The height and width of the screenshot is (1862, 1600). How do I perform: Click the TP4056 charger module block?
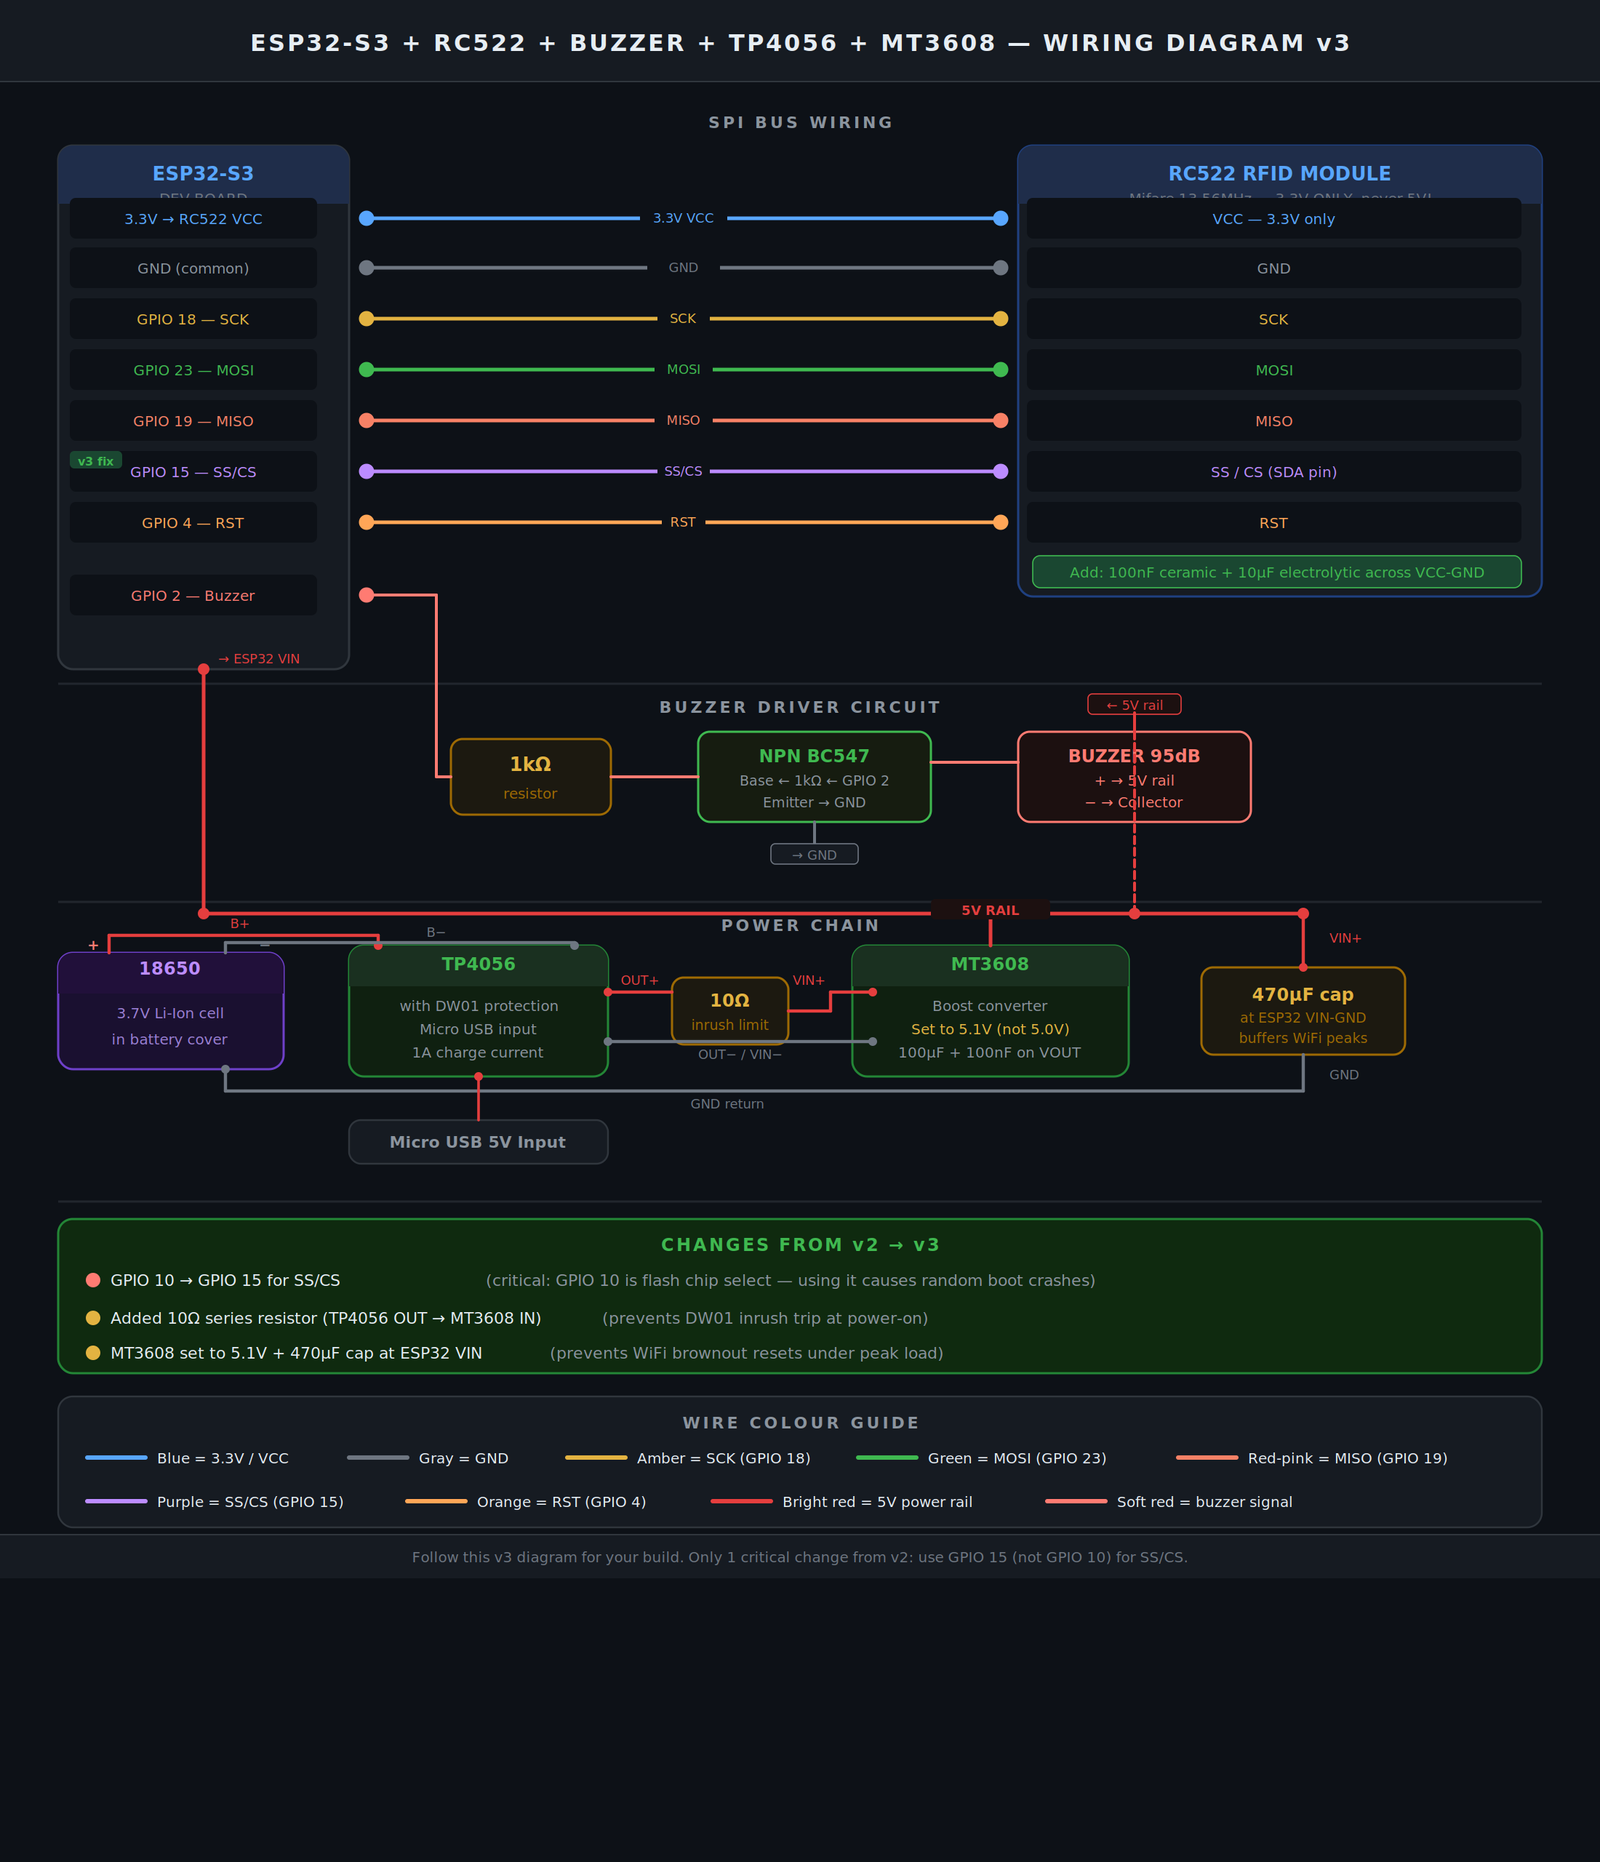pyautogui.click(x=478, y=1010)
